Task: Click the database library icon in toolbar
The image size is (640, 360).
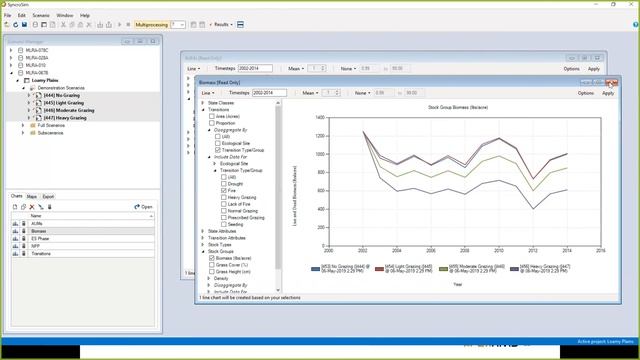Action: [x=35, y=25]
